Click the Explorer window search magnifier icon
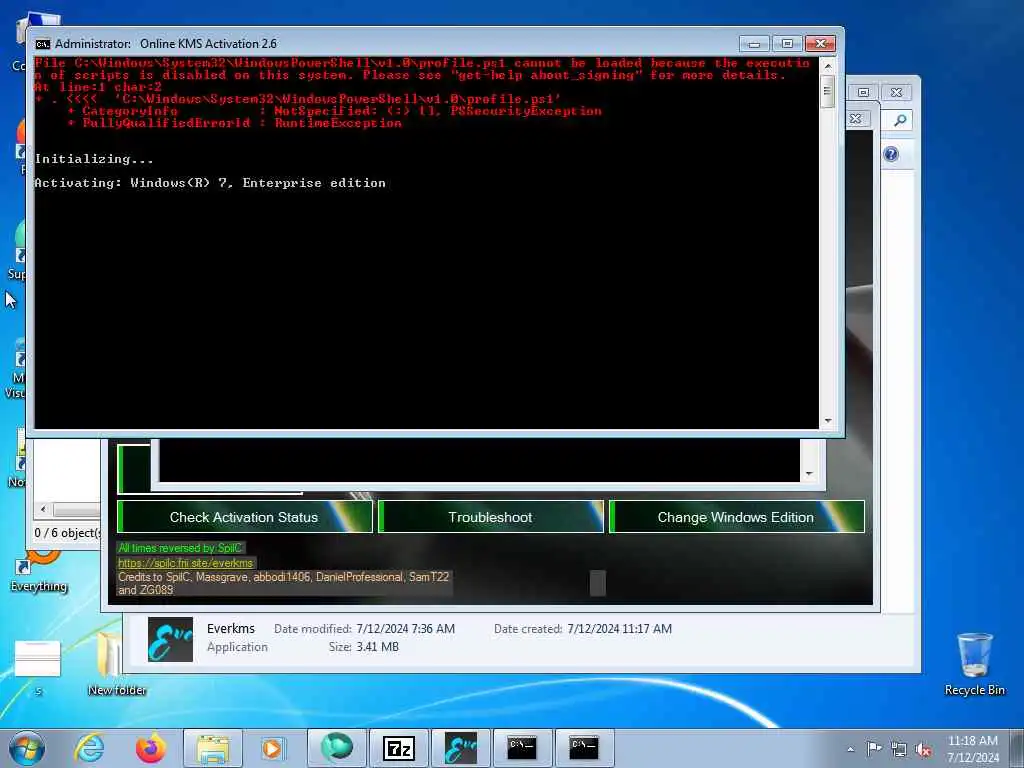Image resolution: width=1024 pixels, height=768 pixels. (x=900, y=120)
